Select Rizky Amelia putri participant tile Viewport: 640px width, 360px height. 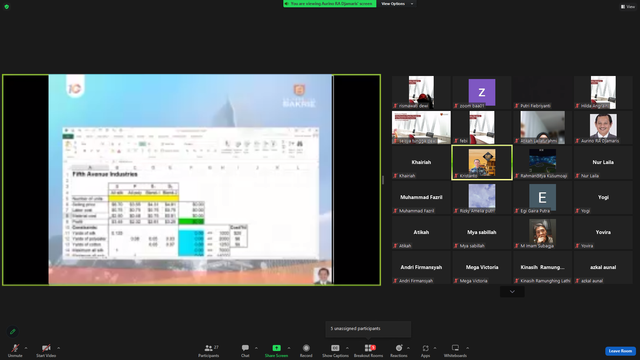pyautogui.click(x=482, y=198)
